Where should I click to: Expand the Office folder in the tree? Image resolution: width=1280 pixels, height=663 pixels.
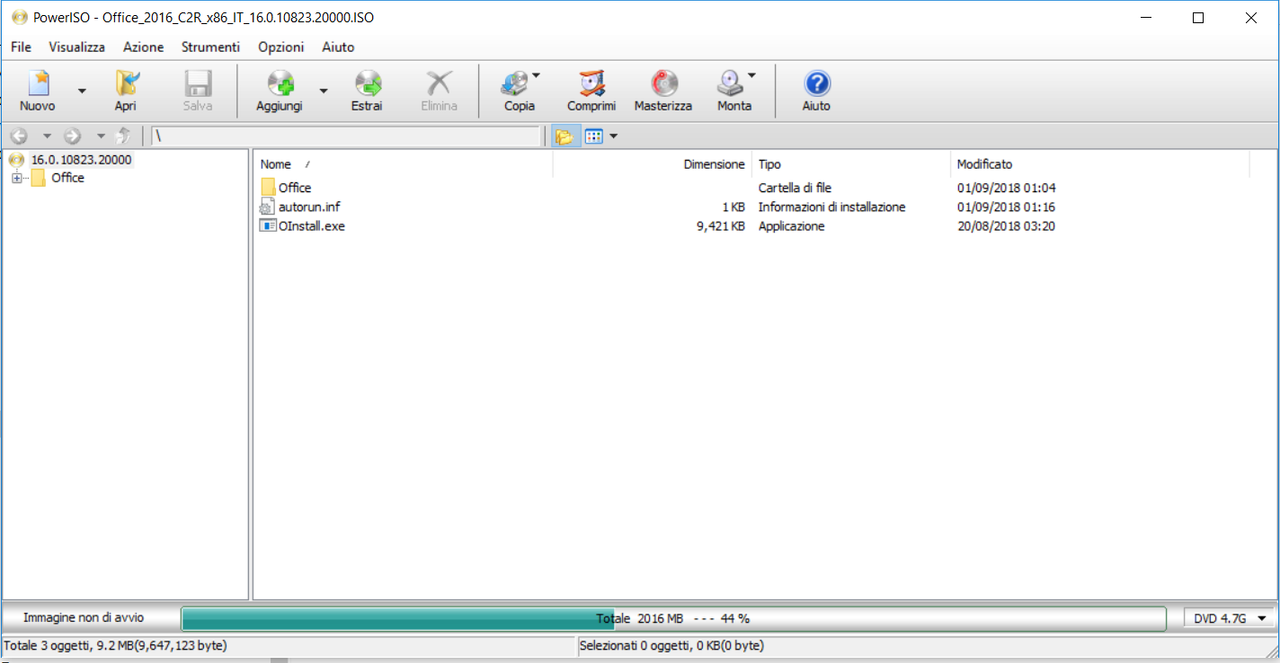[x=16, y=178]
